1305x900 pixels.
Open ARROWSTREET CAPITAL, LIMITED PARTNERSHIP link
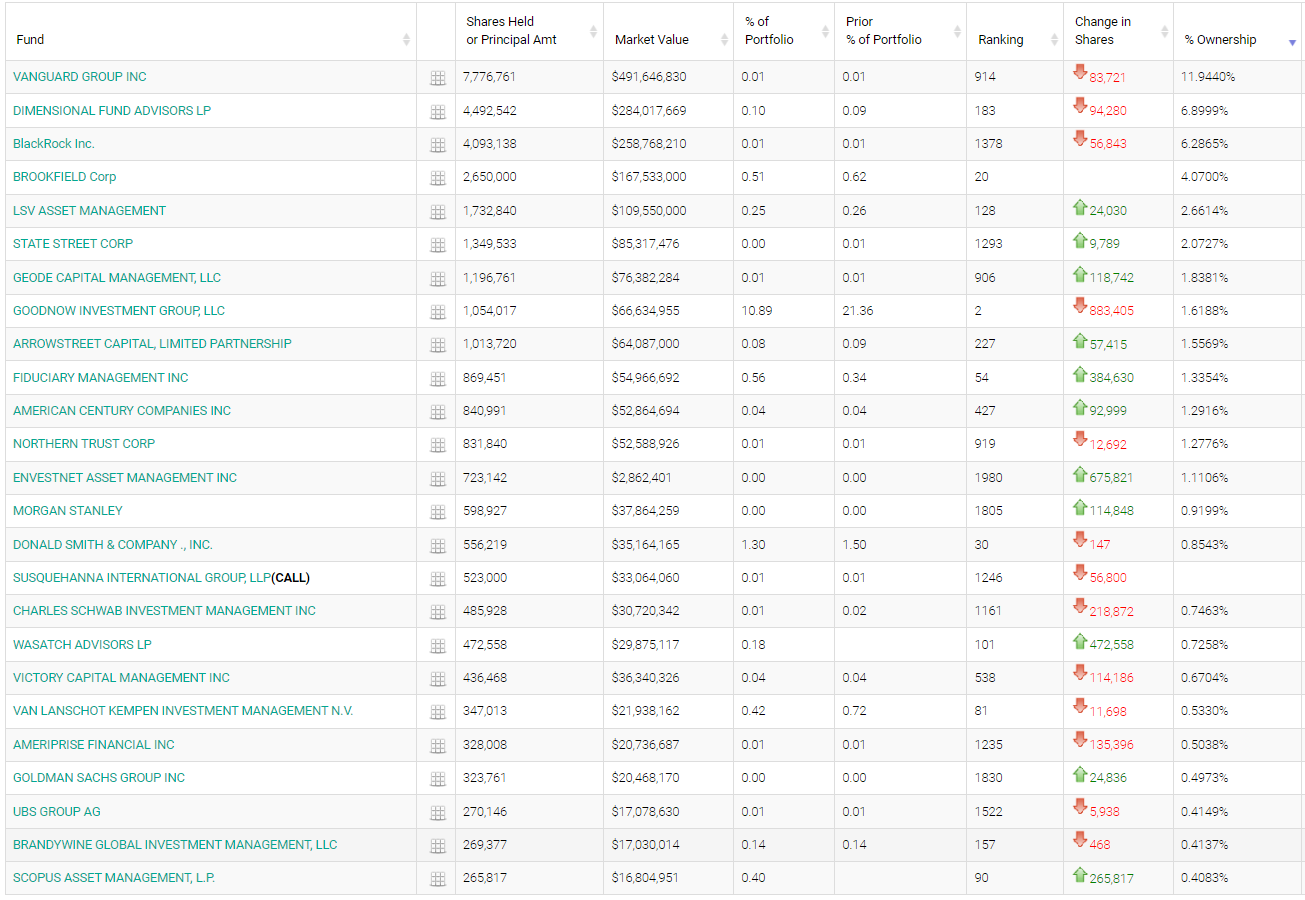152,344
